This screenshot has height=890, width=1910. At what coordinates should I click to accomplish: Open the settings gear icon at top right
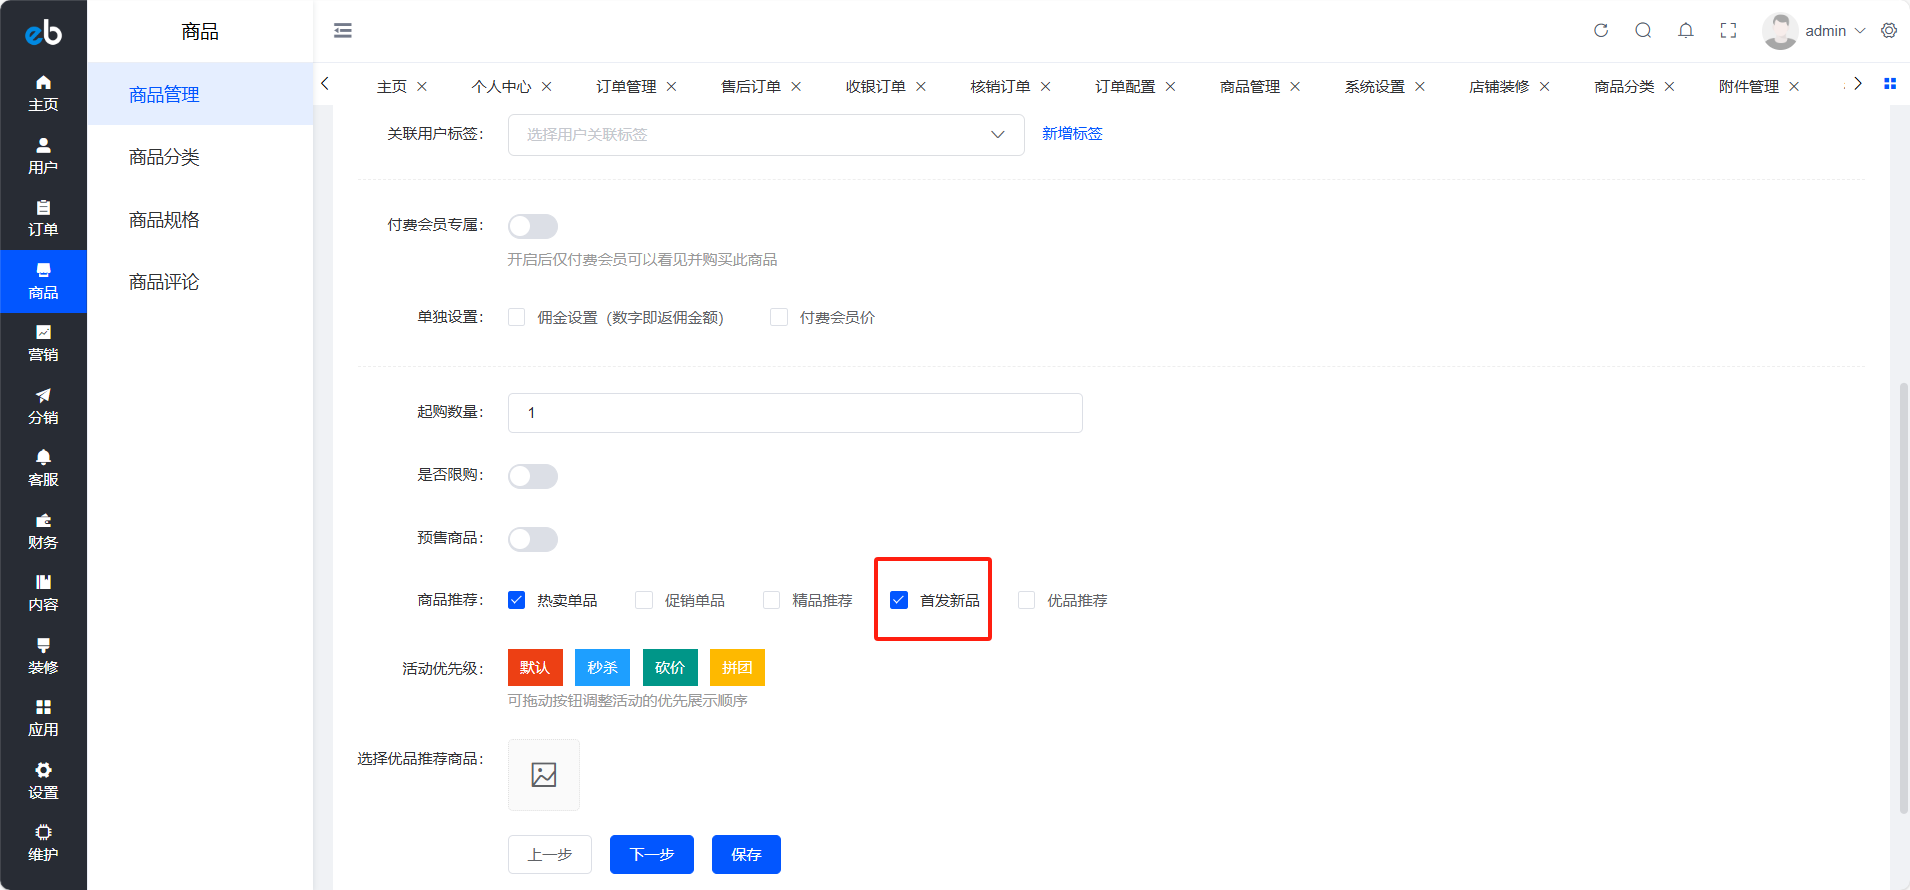pyautogui.click(x=1889, y=31)
